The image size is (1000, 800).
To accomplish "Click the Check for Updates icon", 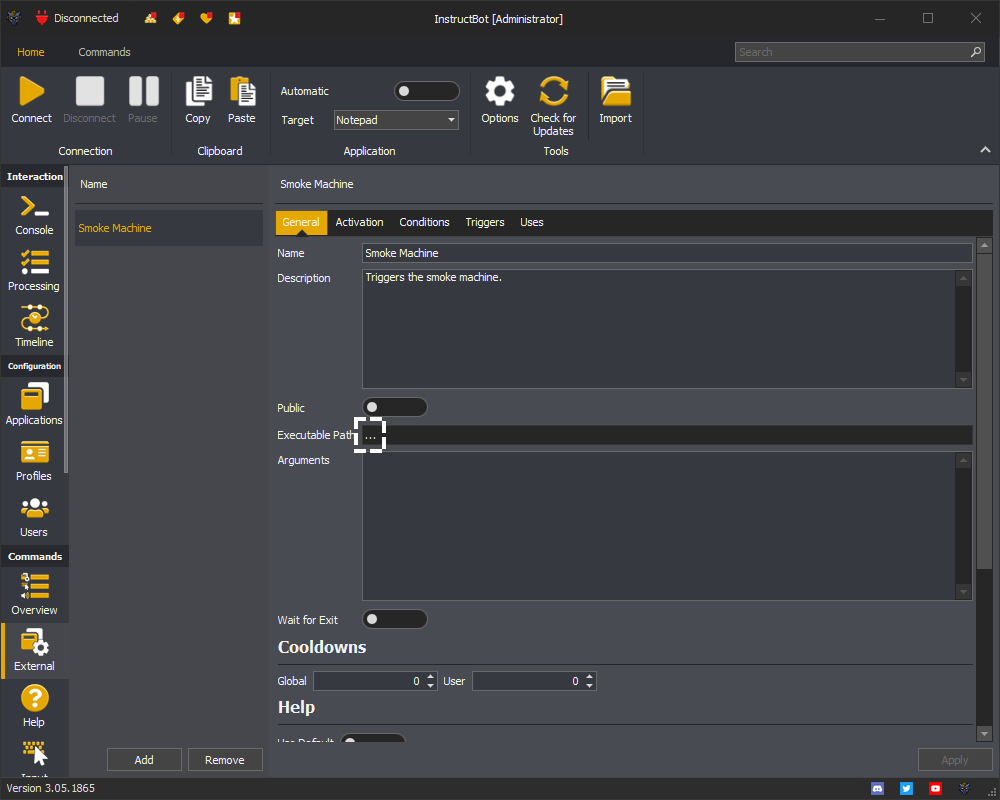I will [553, 91].
